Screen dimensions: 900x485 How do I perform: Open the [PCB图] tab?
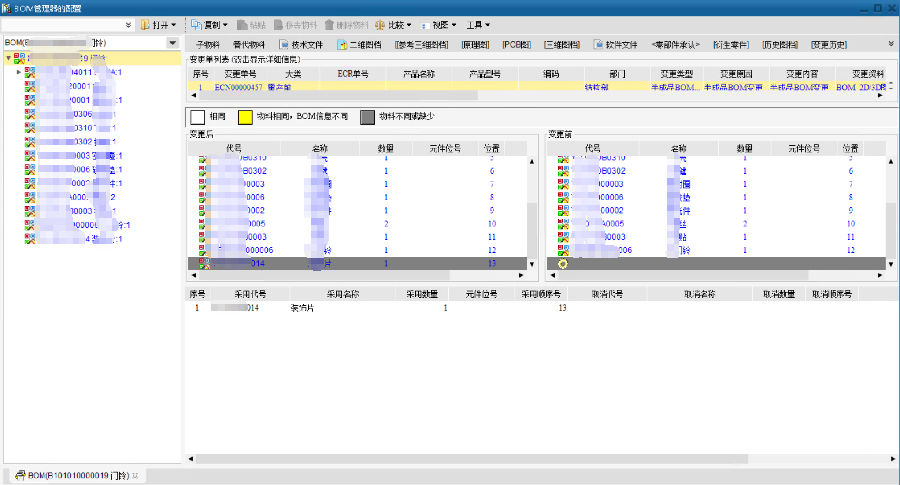point(517,44)
